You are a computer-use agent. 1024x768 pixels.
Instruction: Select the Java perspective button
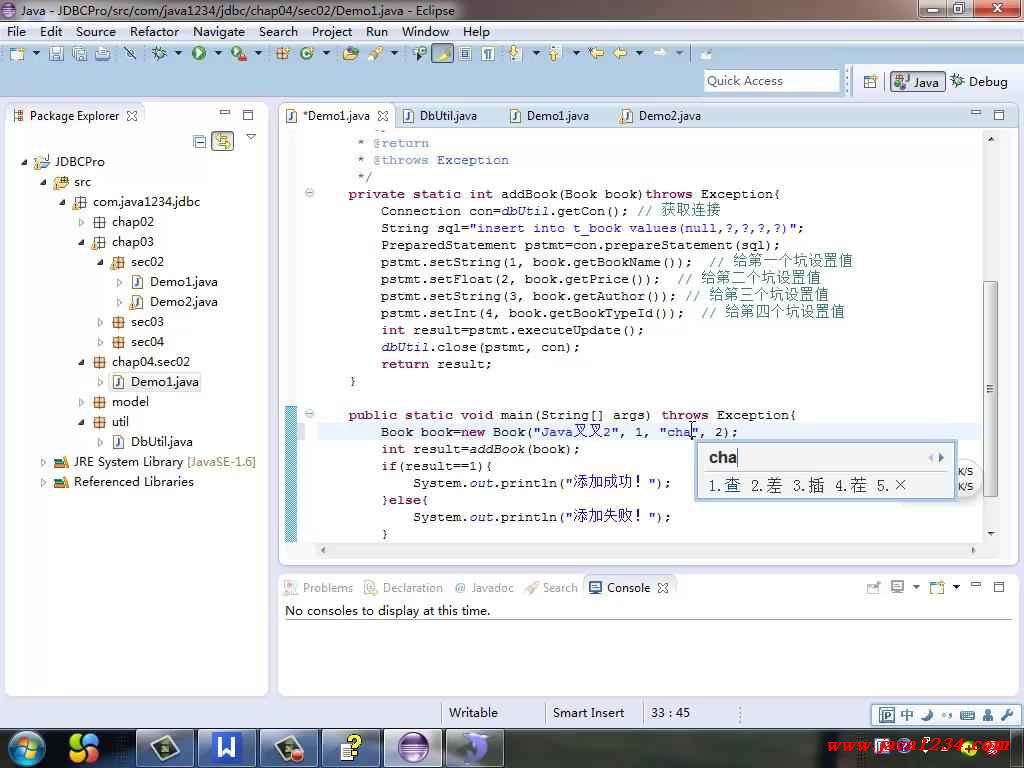coord(917,82)
